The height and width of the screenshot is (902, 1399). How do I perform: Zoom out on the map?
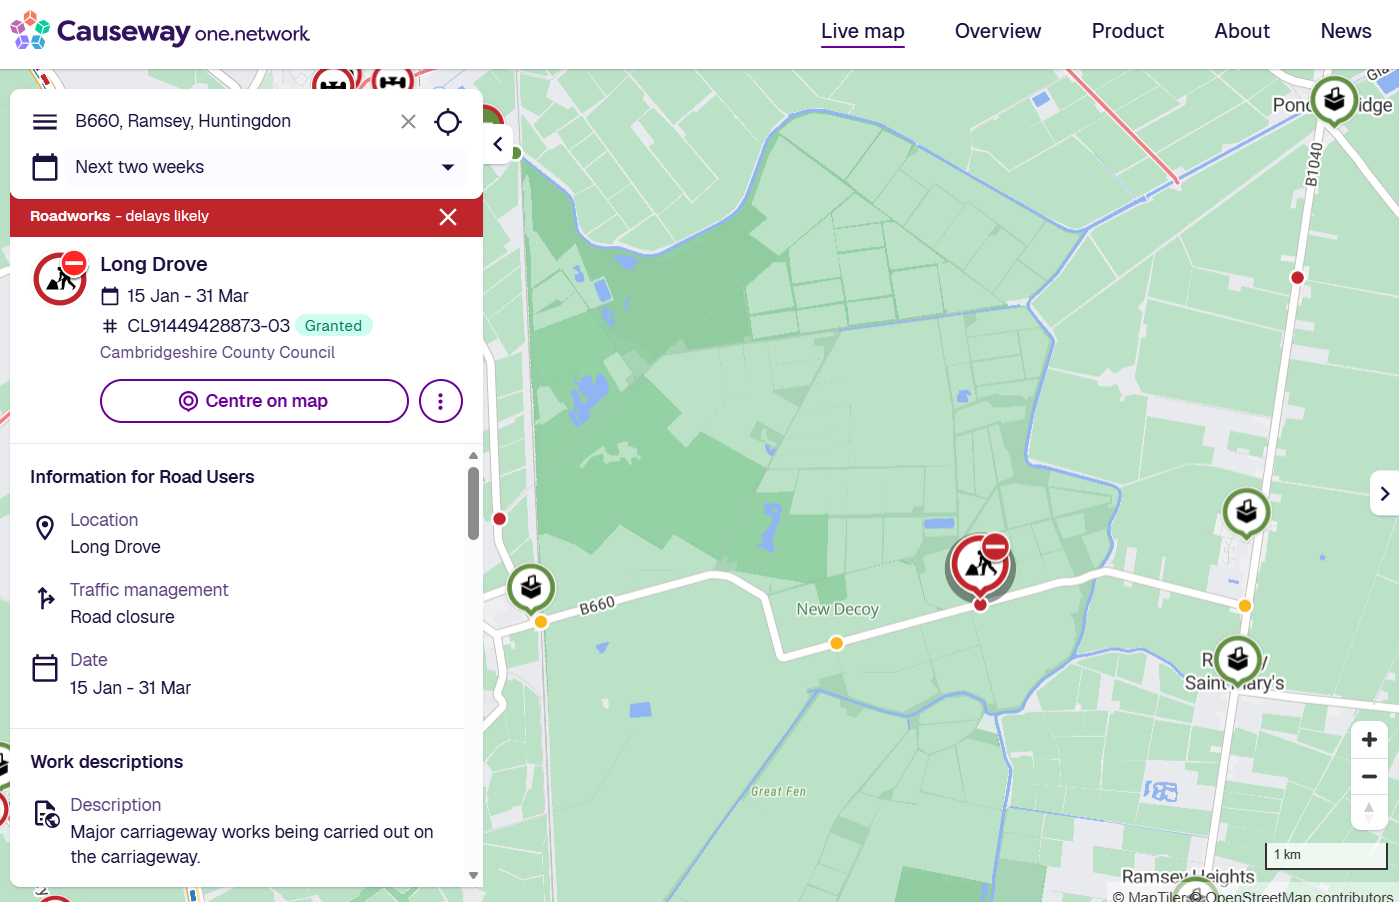coord(1369,777)
